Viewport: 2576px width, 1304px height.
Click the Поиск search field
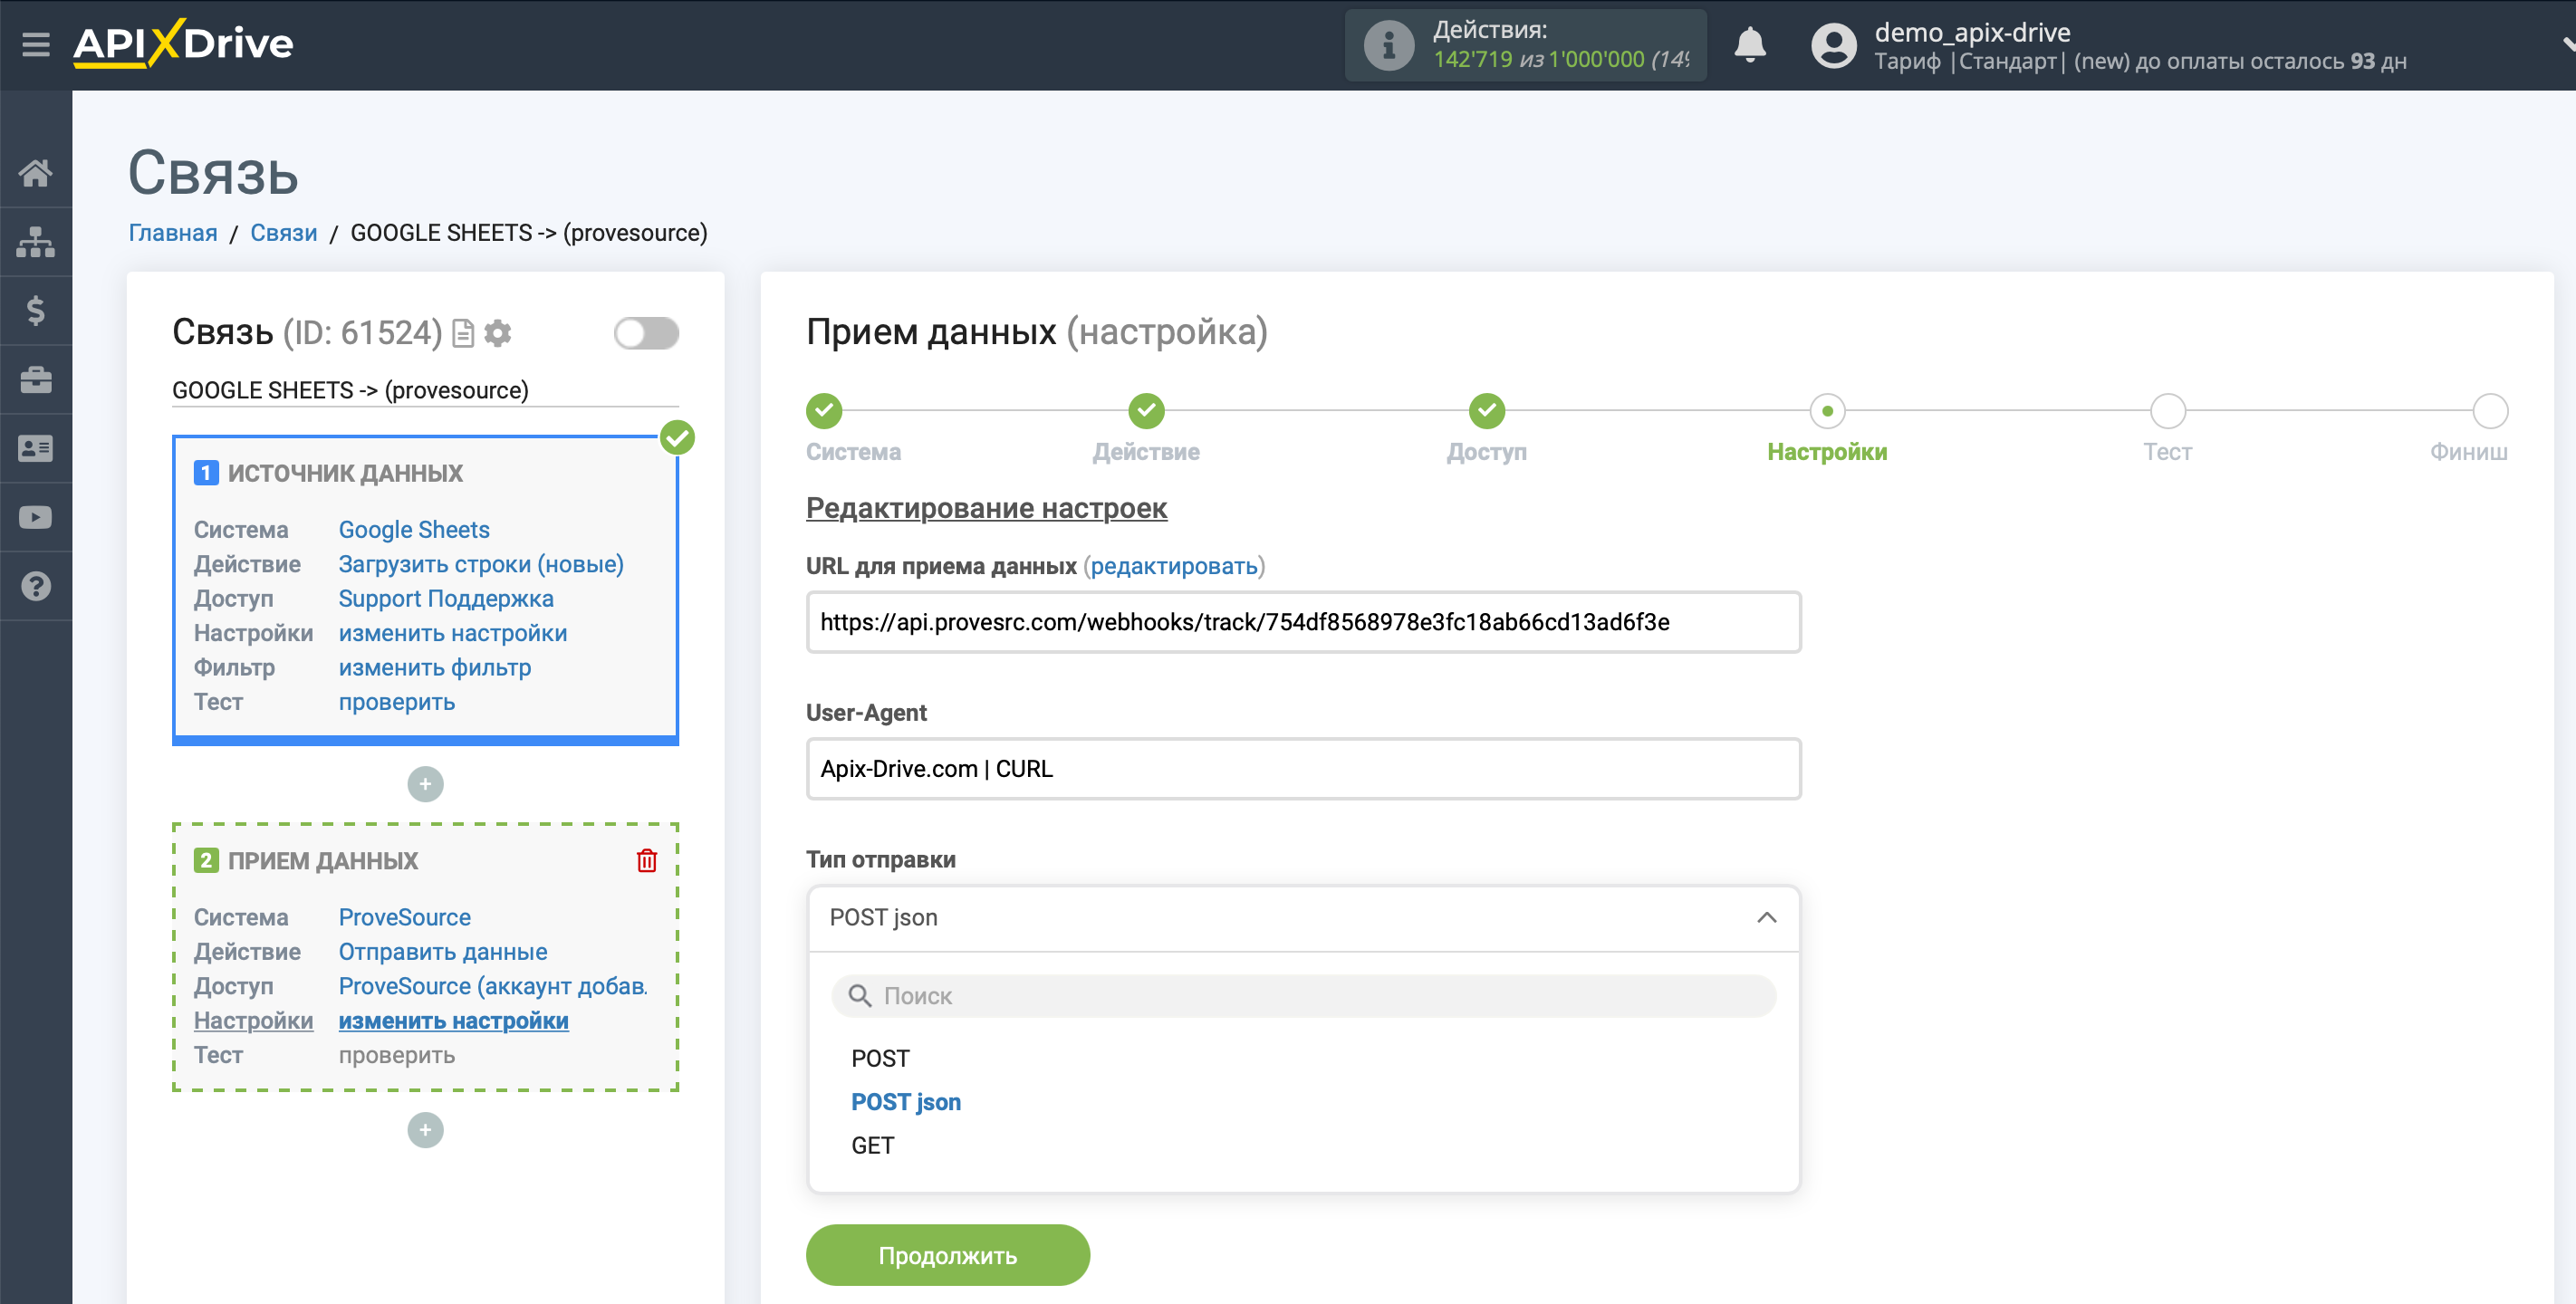1303,996
